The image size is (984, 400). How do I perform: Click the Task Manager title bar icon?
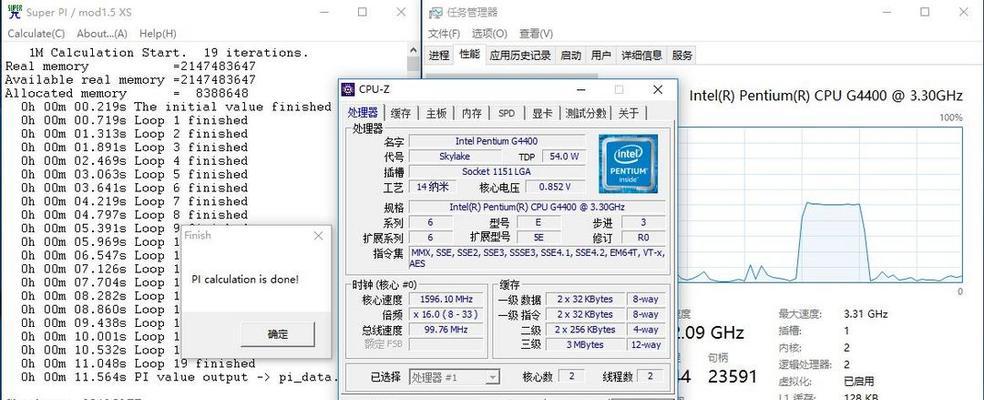[x=436, y=12]
